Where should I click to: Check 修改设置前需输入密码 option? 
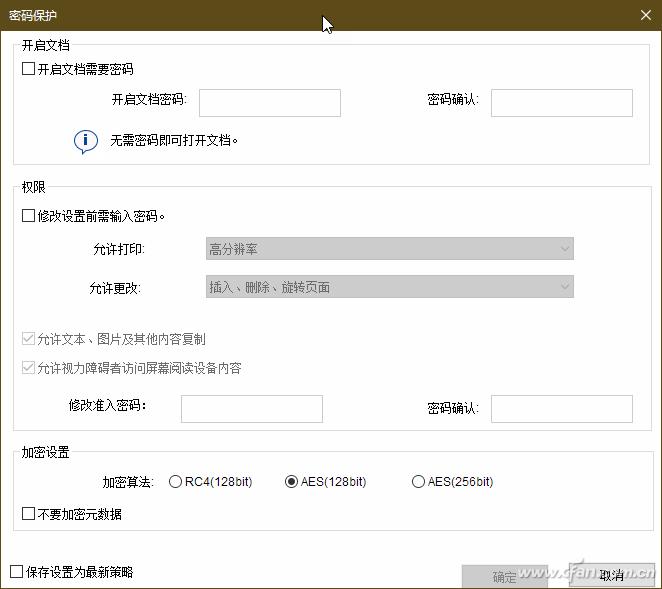(x=28, y=216)
